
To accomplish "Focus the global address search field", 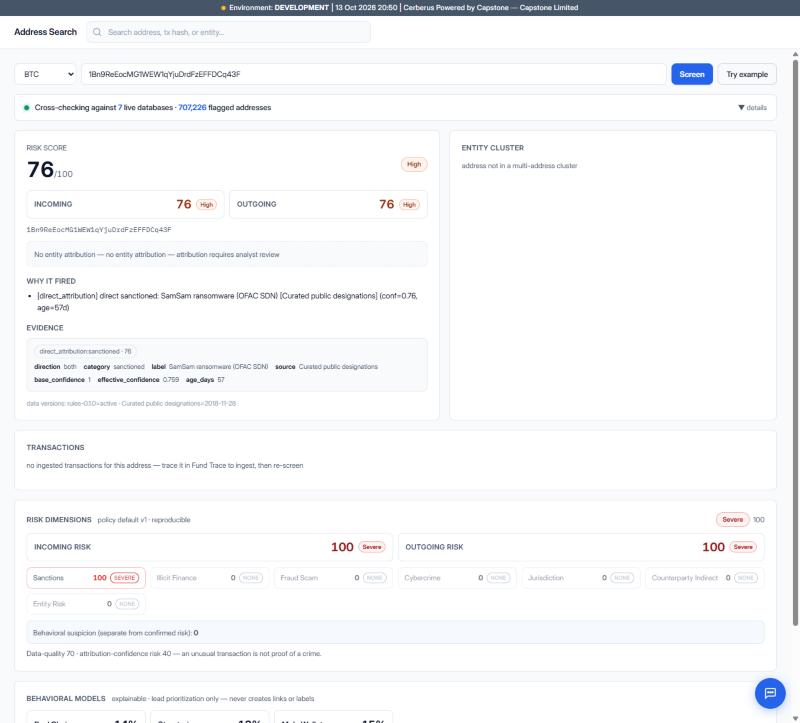I will point(229,32).
